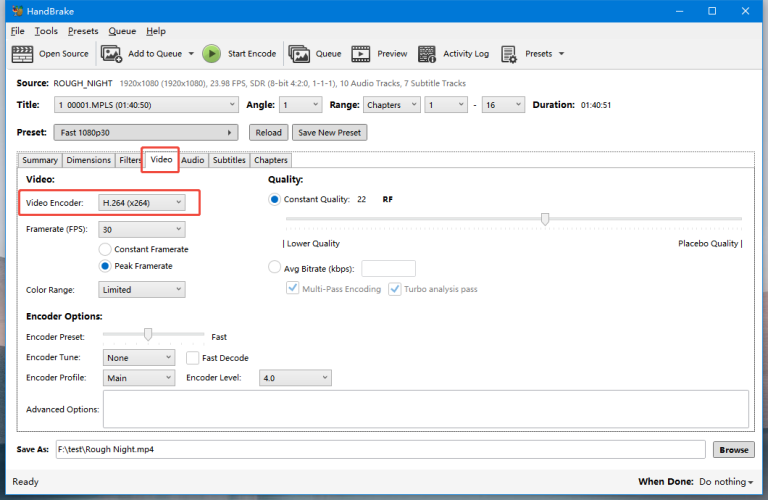Select Constant Quality radio button
This screenshot has height=500, width=768.
[x=274, y=199]
